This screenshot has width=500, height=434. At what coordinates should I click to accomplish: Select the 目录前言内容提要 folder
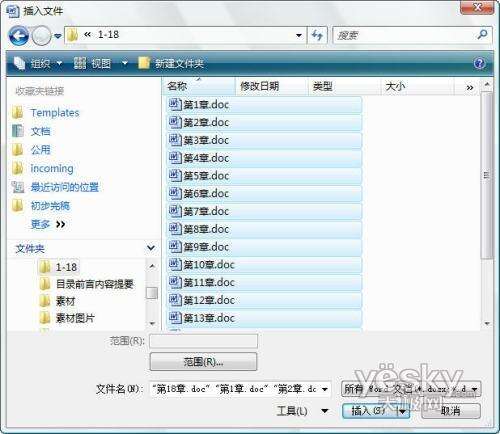[x=95, y=284]
